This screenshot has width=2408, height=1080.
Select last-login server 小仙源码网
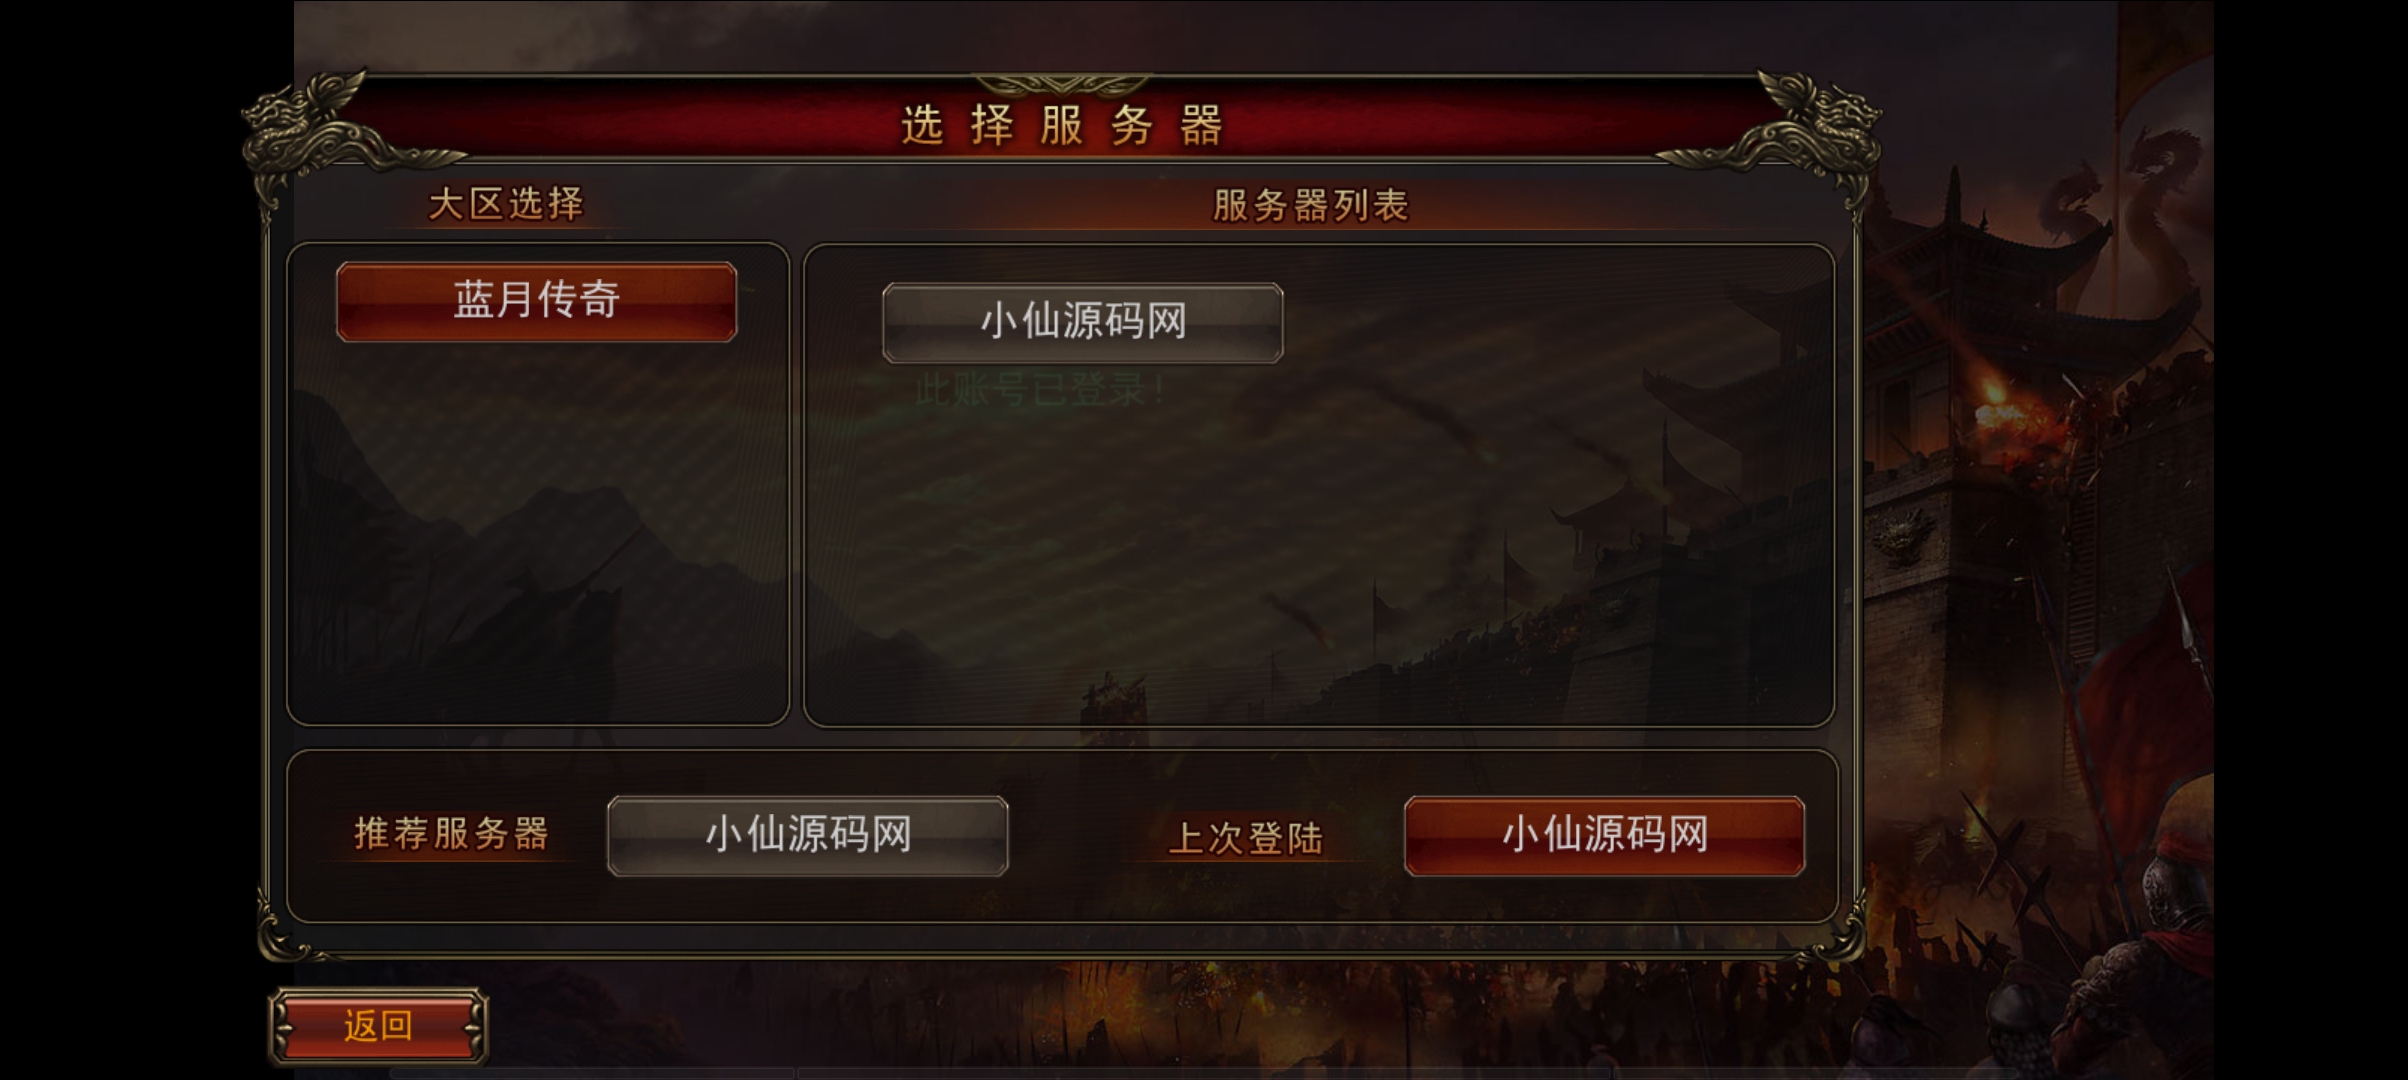pyautogui.click(x=1605, y=835)
